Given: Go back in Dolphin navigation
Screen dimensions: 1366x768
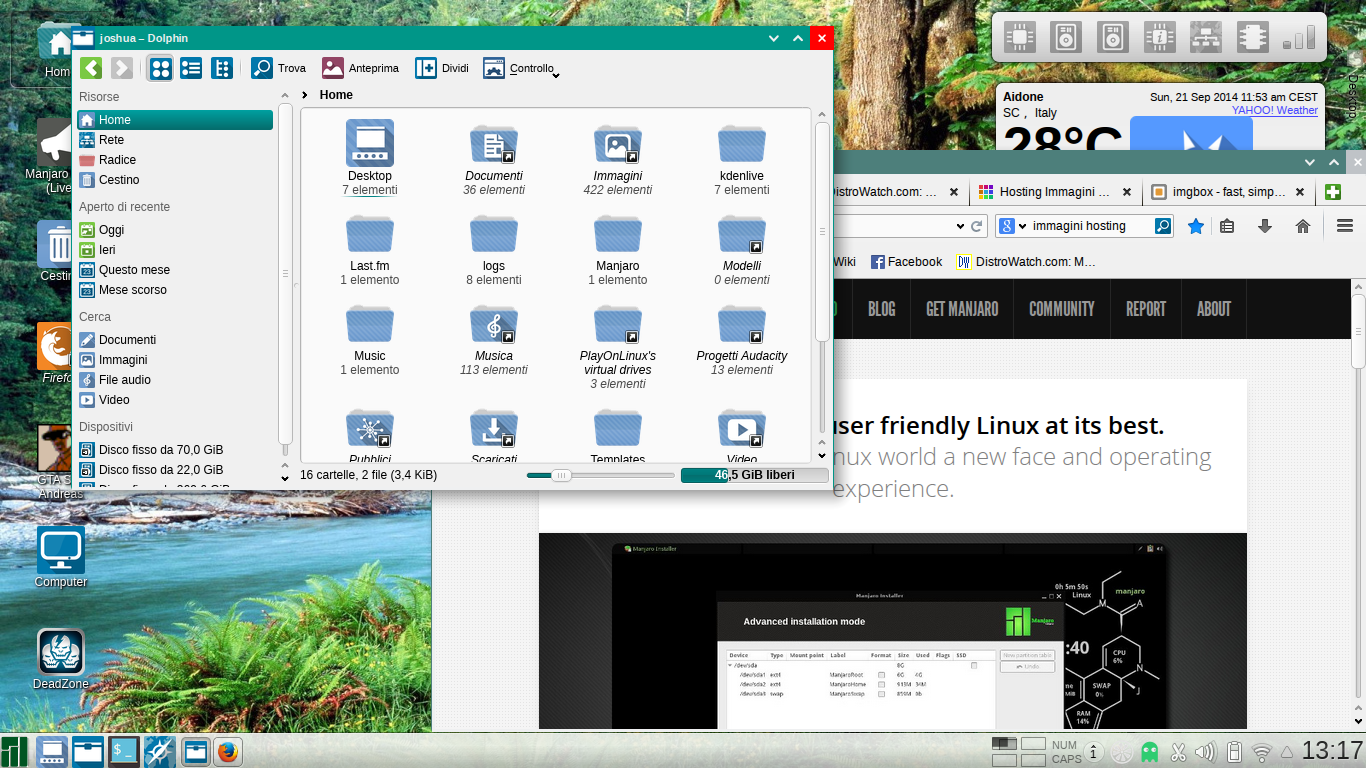Looking at the screenshot, I should pyautogui.click(x=91, y=68).
